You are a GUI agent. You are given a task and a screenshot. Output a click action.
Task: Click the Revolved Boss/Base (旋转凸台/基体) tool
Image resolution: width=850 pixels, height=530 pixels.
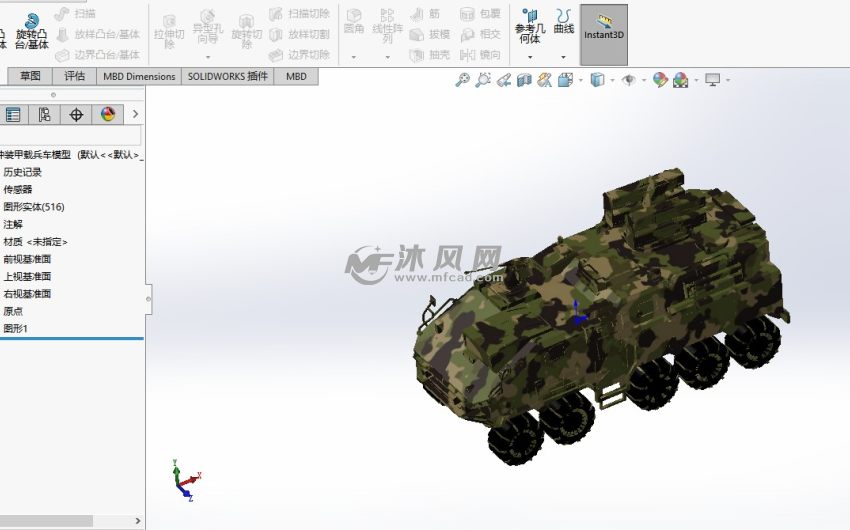click(31, 31)
